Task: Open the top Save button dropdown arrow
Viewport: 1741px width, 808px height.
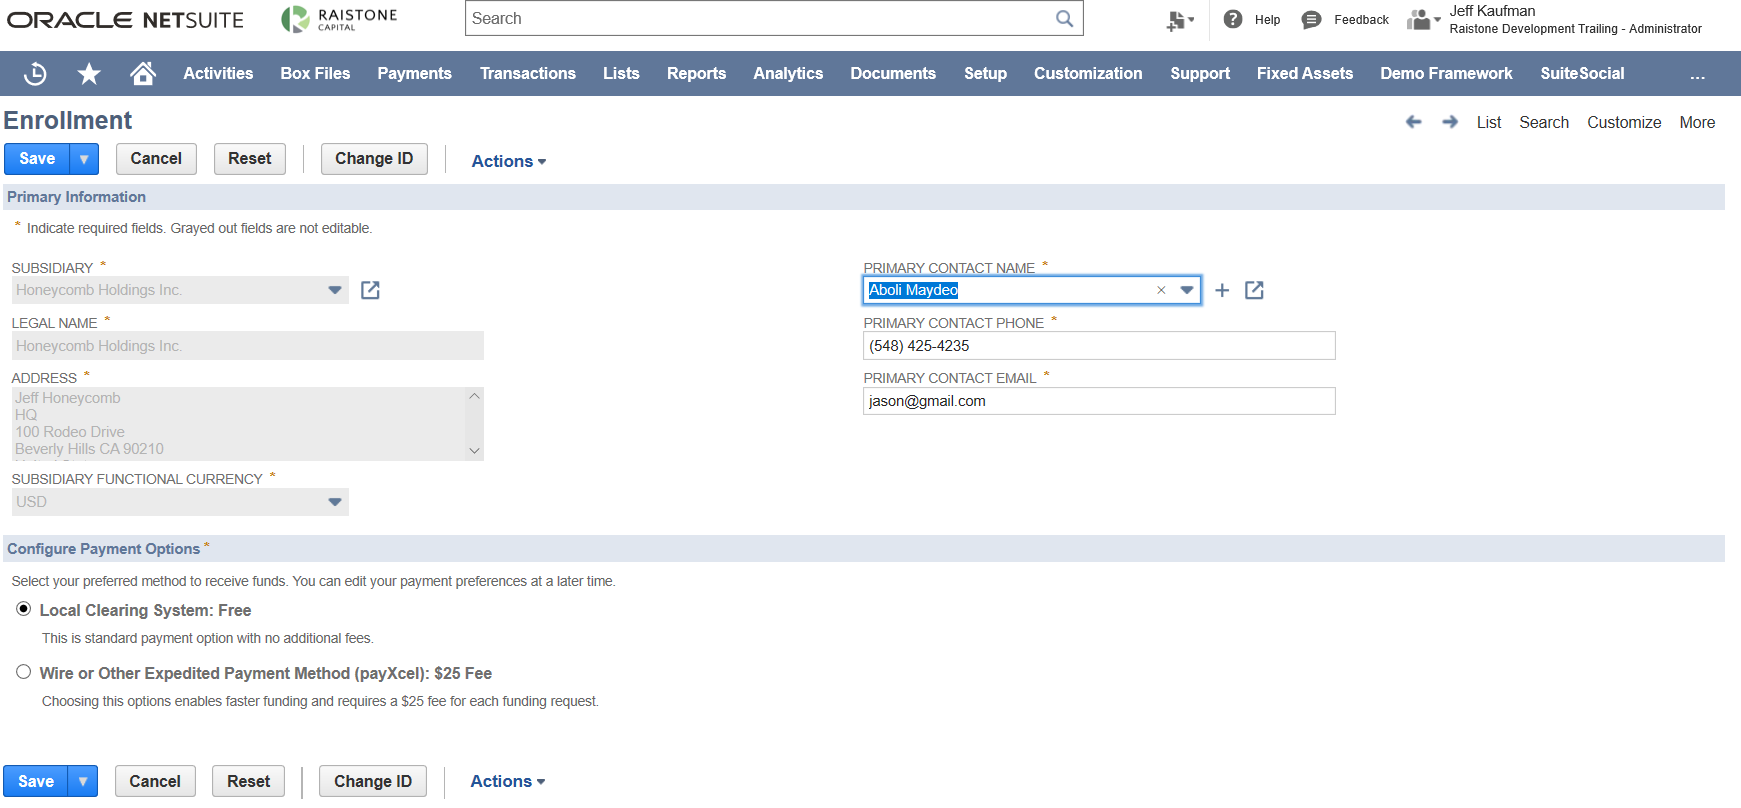Action: [x=84, y=159]
